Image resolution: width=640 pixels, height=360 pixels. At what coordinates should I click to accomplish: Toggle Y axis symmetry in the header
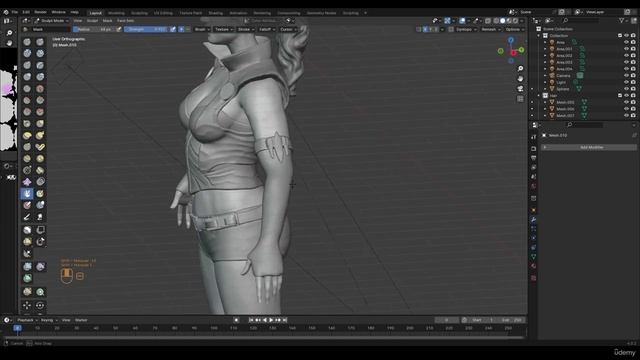click(430, 29)
